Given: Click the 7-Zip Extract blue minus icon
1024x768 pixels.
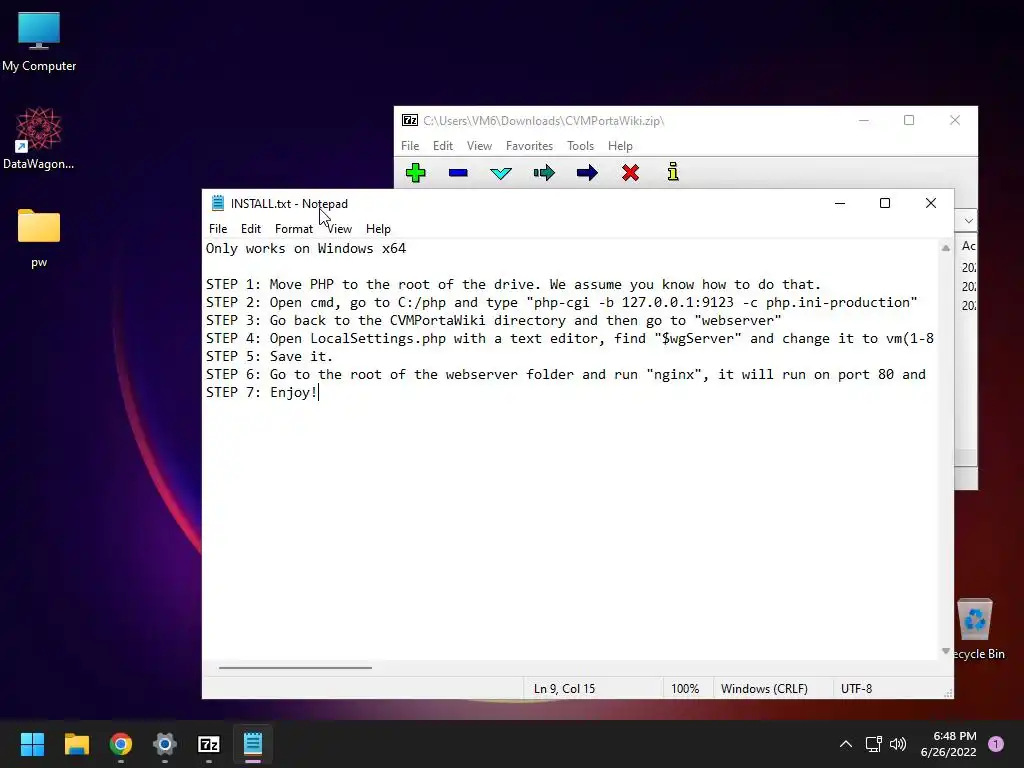Looking at the screenshot, I should click(x=458, y=173).
